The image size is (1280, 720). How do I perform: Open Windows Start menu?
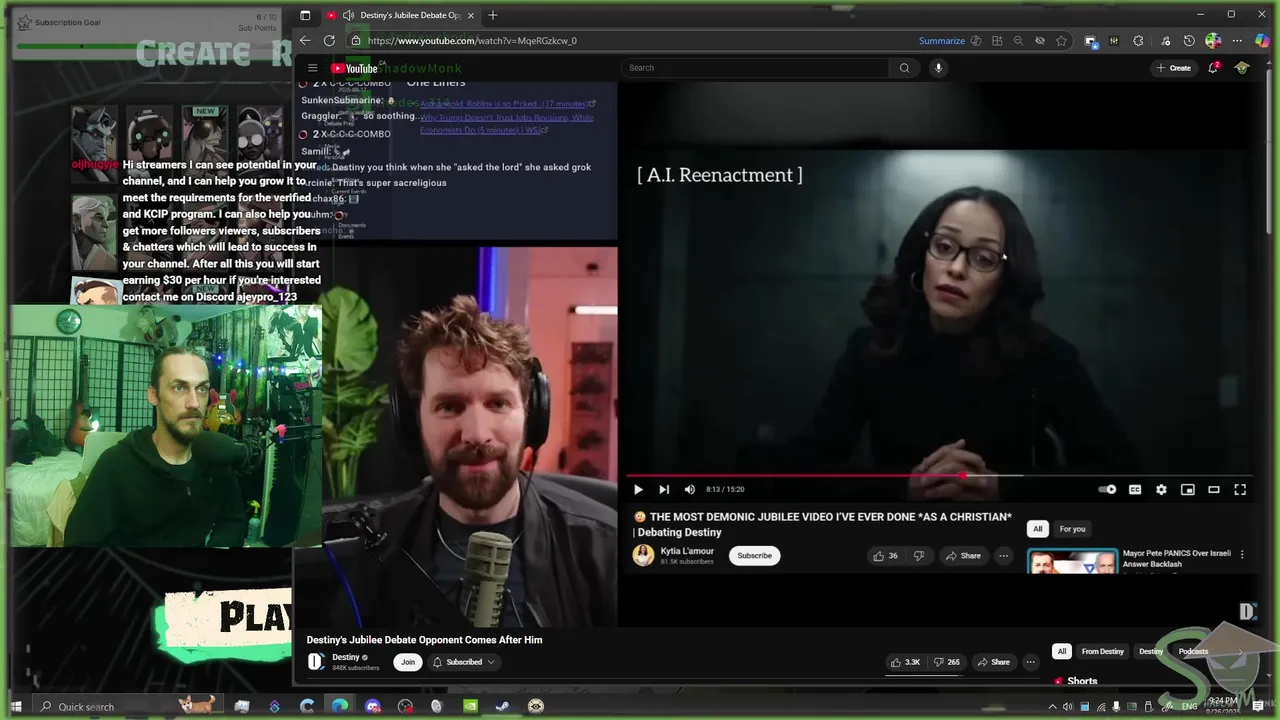(16, 706)
